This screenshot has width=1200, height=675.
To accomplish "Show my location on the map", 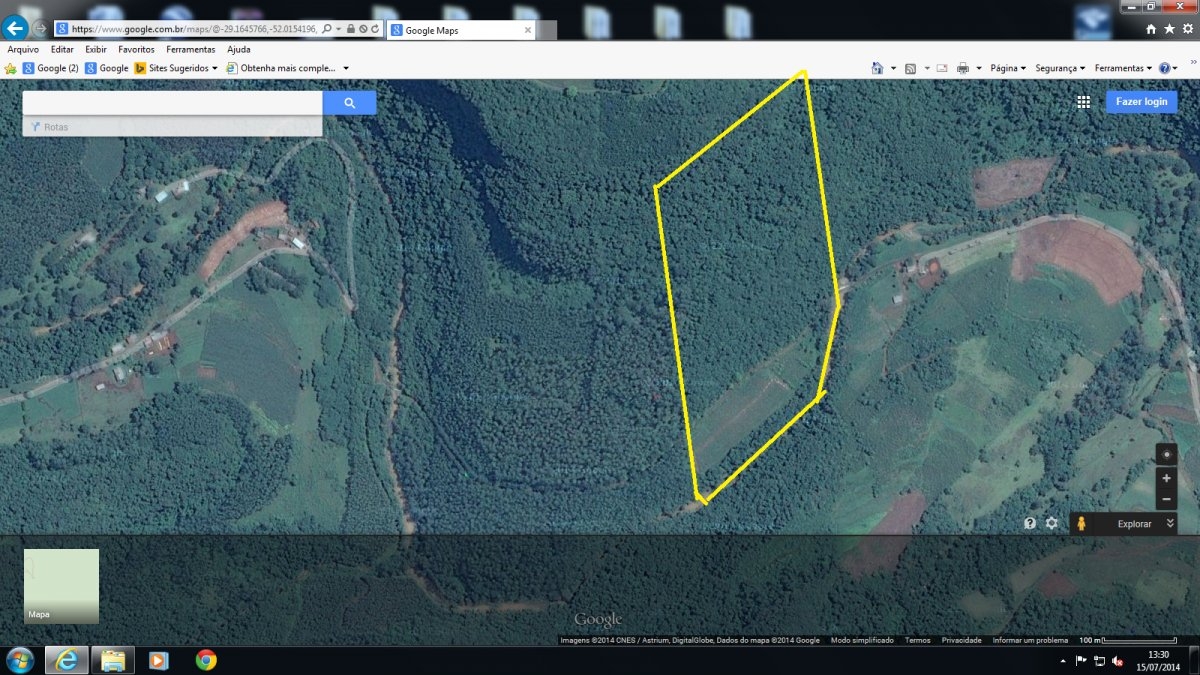I will click(1166, 455).
